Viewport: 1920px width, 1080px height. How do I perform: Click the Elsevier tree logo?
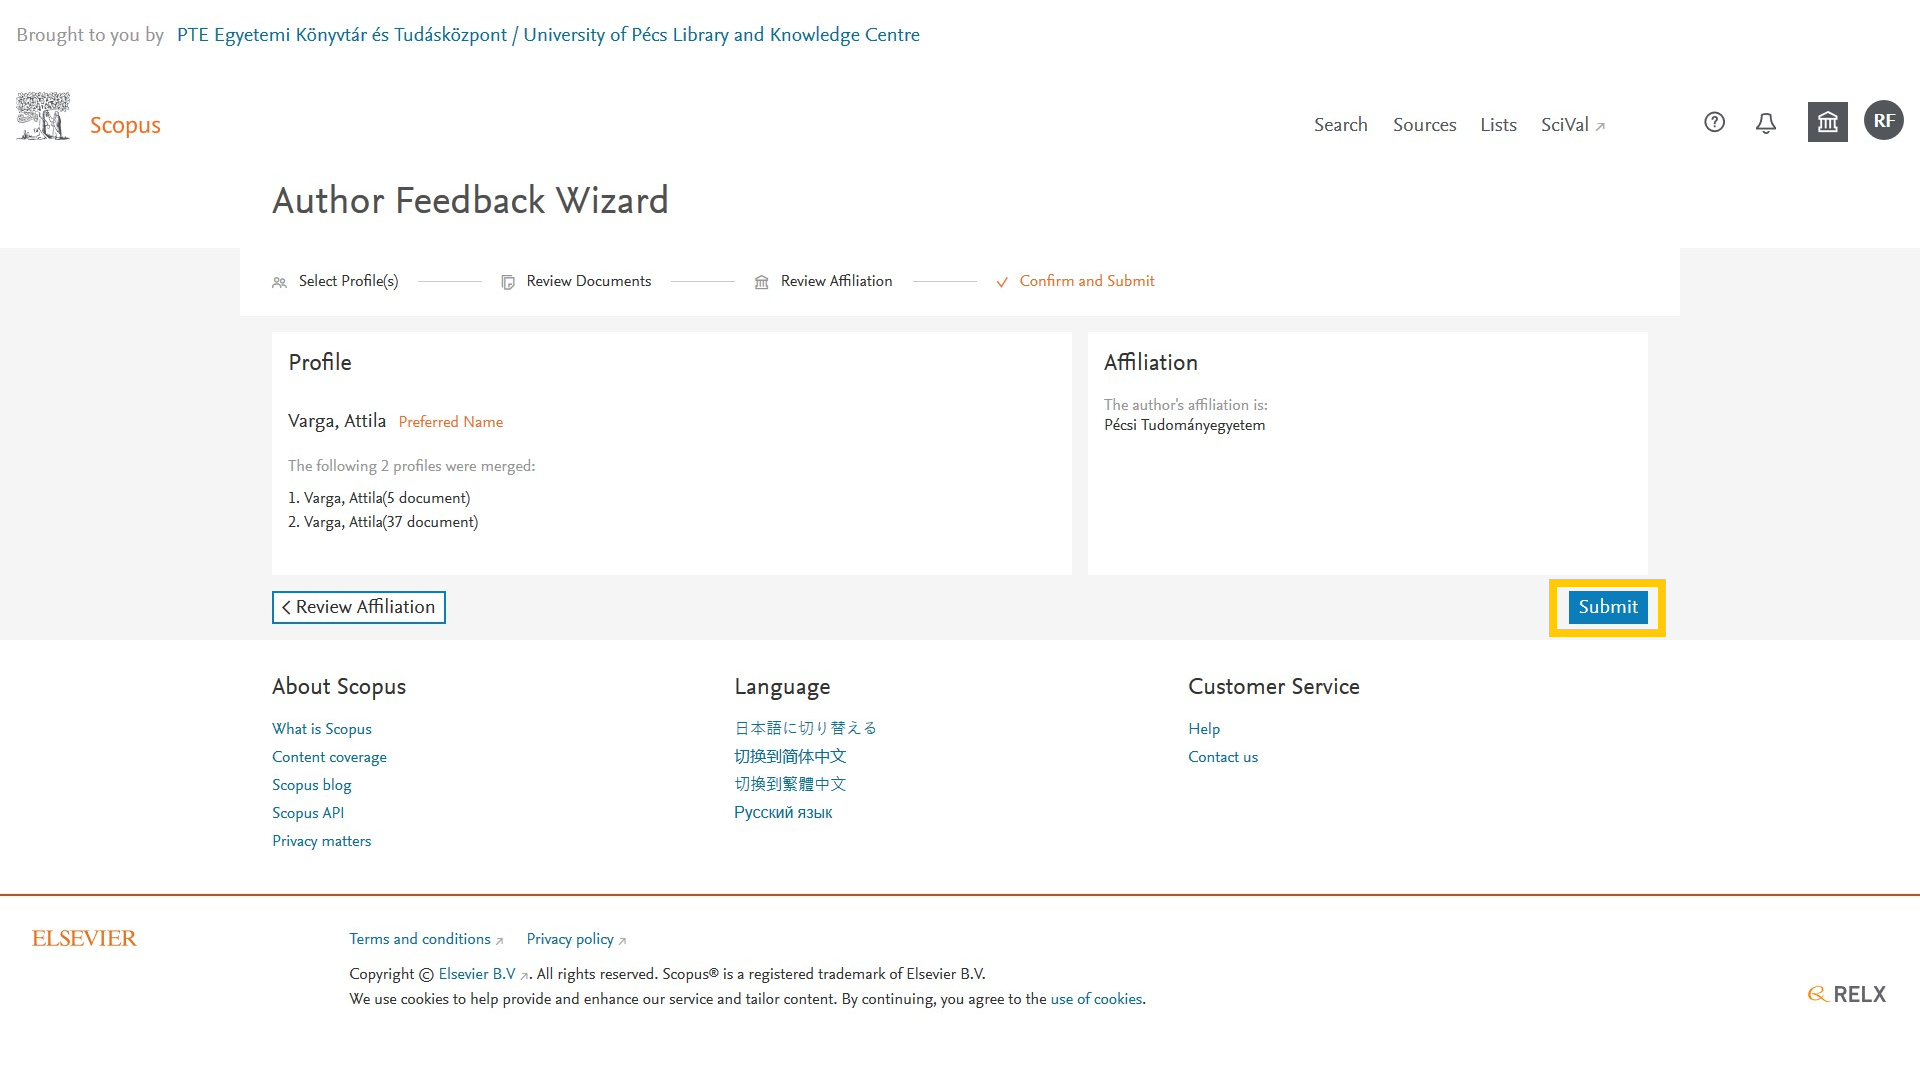43,116
